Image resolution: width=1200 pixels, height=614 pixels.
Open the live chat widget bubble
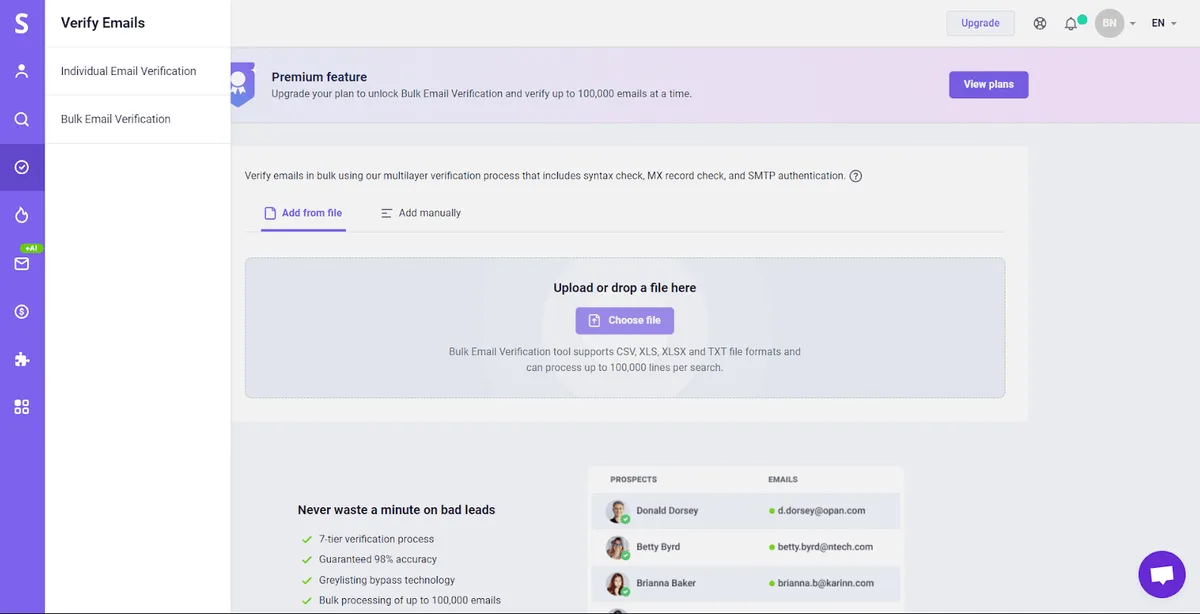click(1162, 575)
